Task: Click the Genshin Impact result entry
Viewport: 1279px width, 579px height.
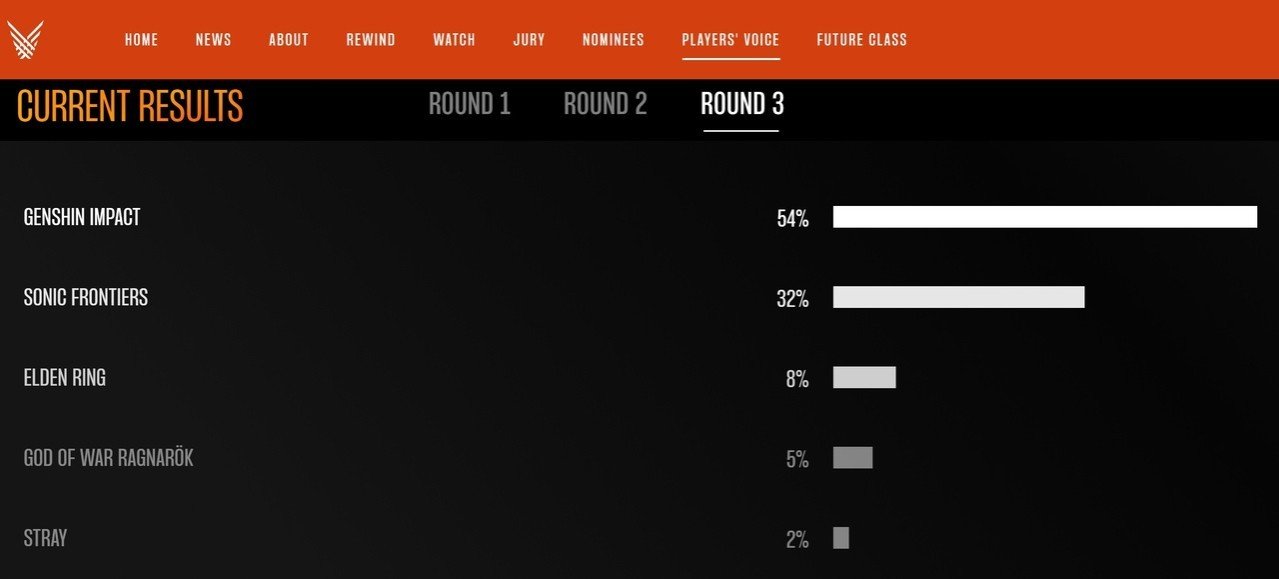Action: pyautogui.click(x=82, y=217)
